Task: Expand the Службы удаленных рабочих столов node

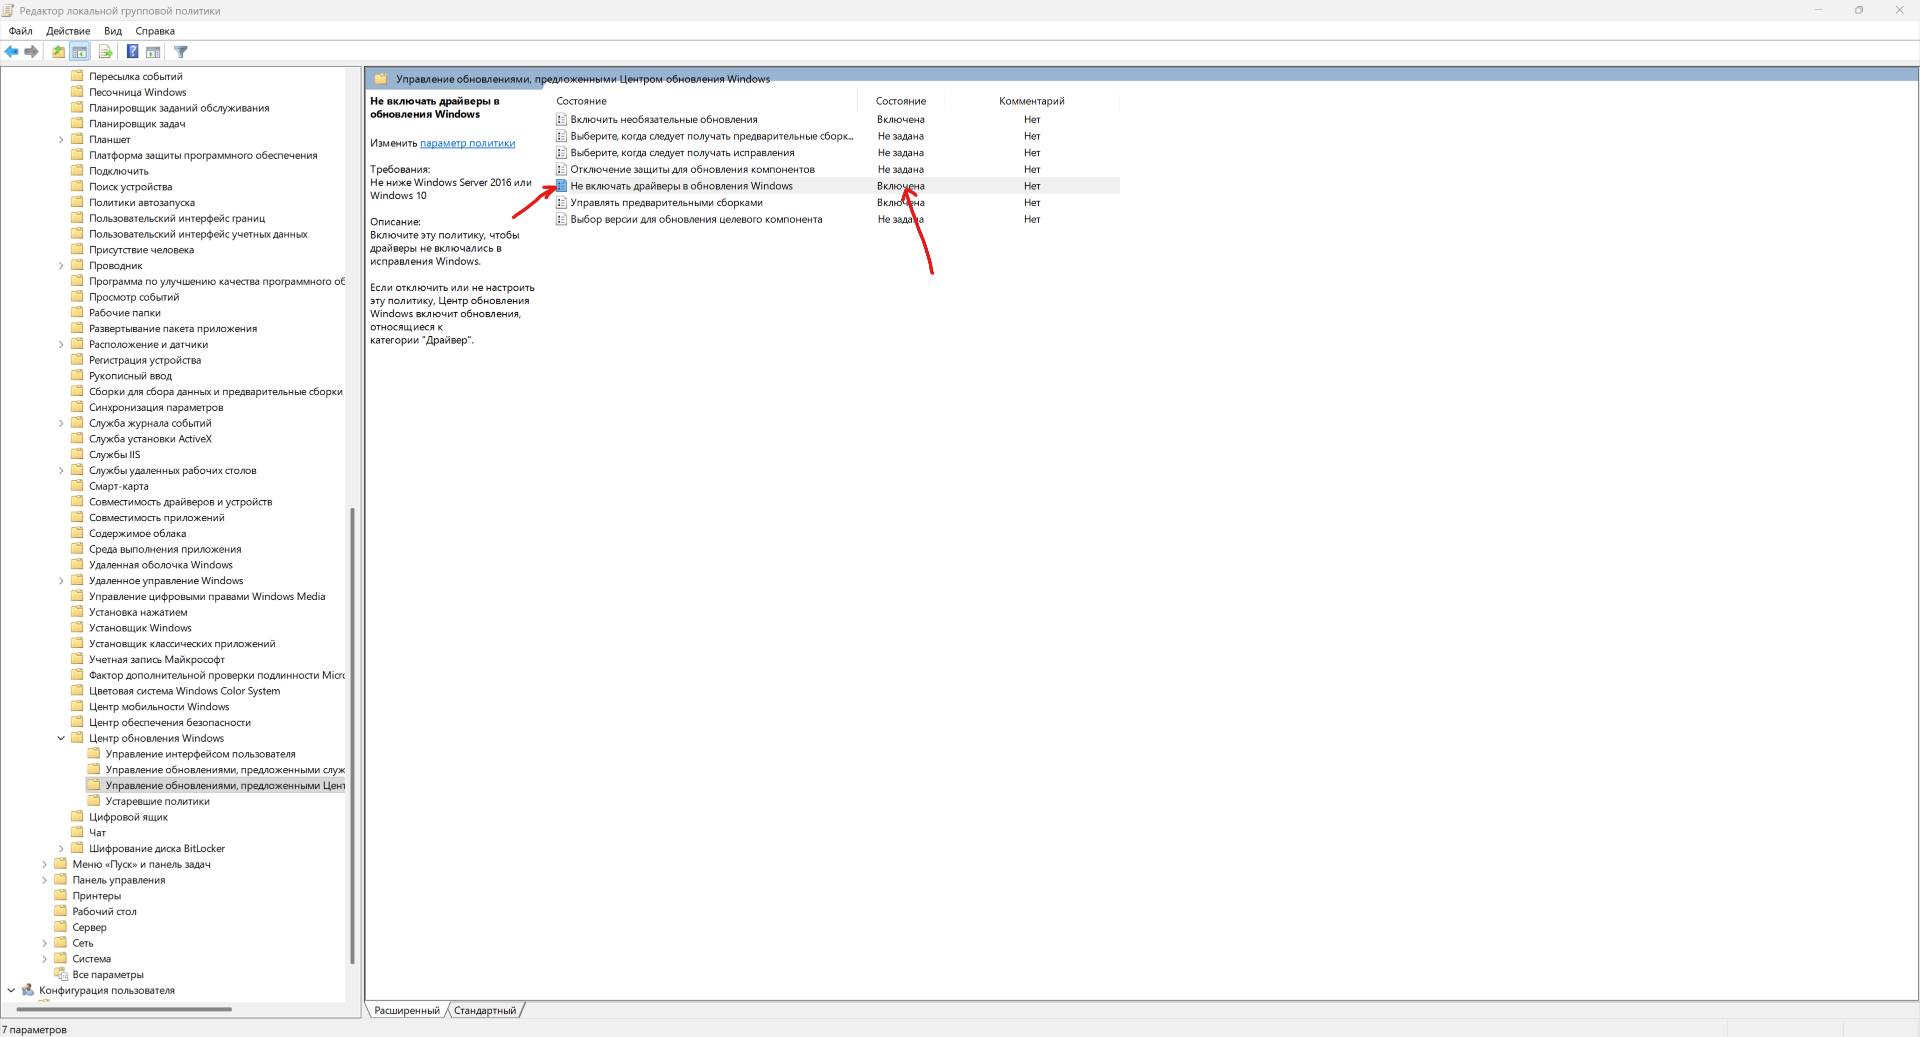Action: (x=61, y=471)
